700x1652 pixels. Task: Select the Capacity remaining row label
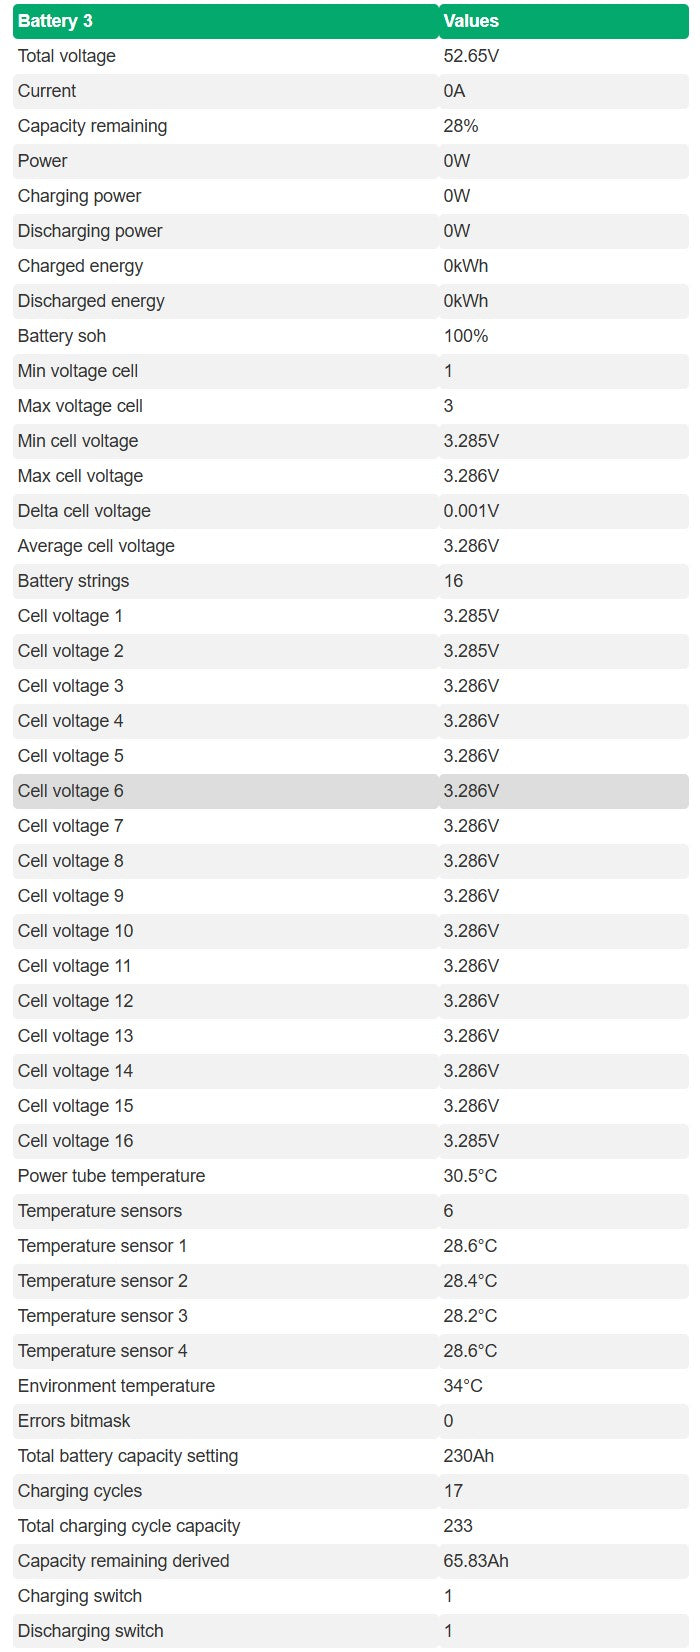coord(92,126)
